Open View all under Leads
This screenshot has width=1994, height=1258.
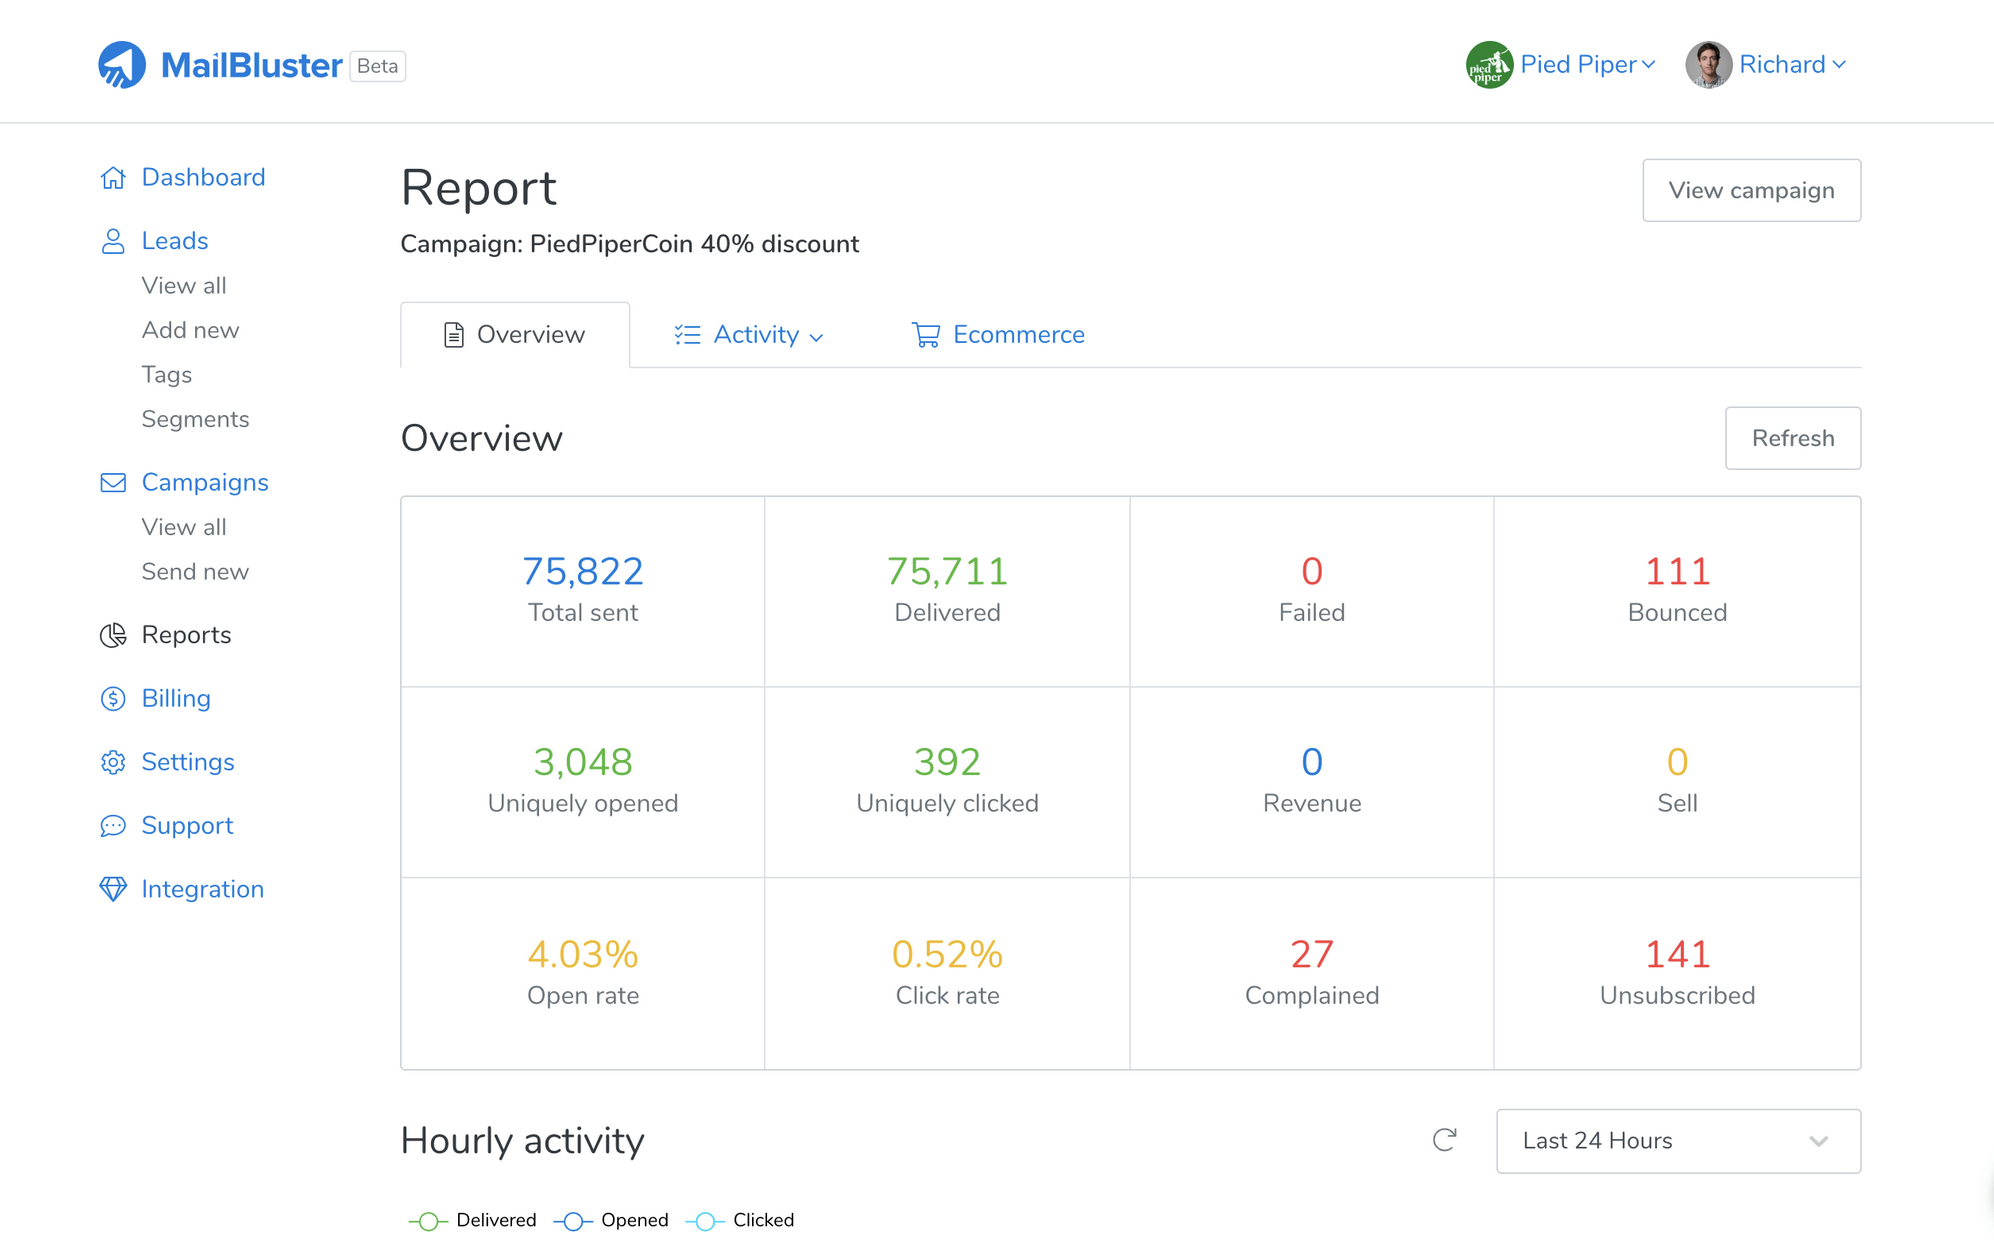tap(184, 286)
